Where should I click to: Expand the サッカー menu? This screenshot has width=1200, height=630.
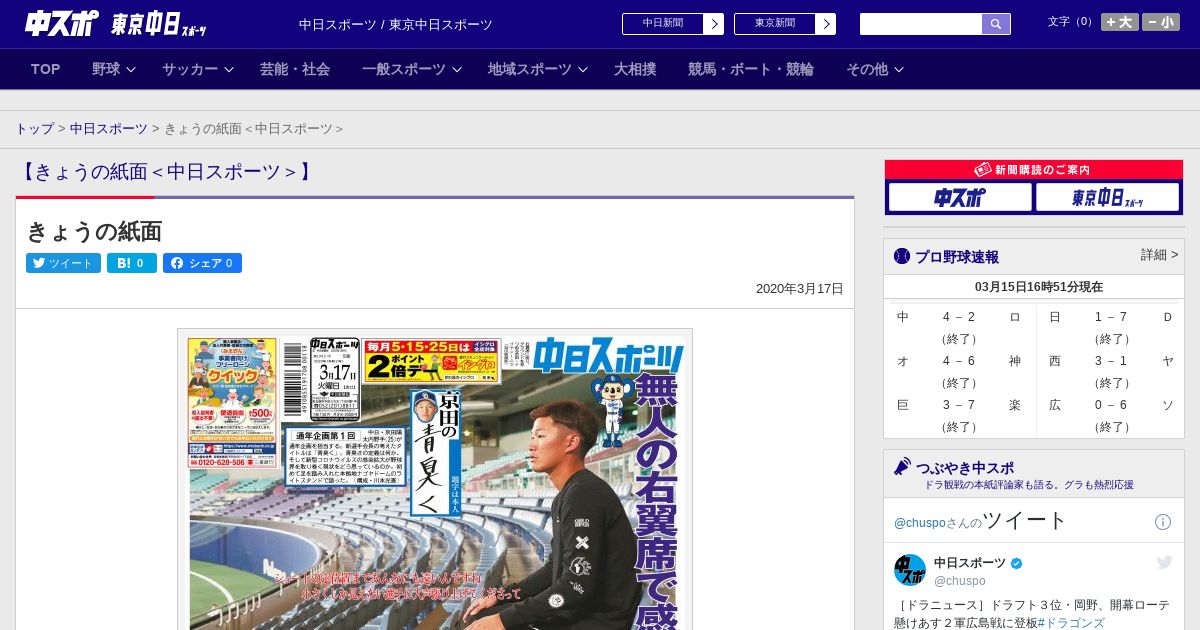pos(198,69)
